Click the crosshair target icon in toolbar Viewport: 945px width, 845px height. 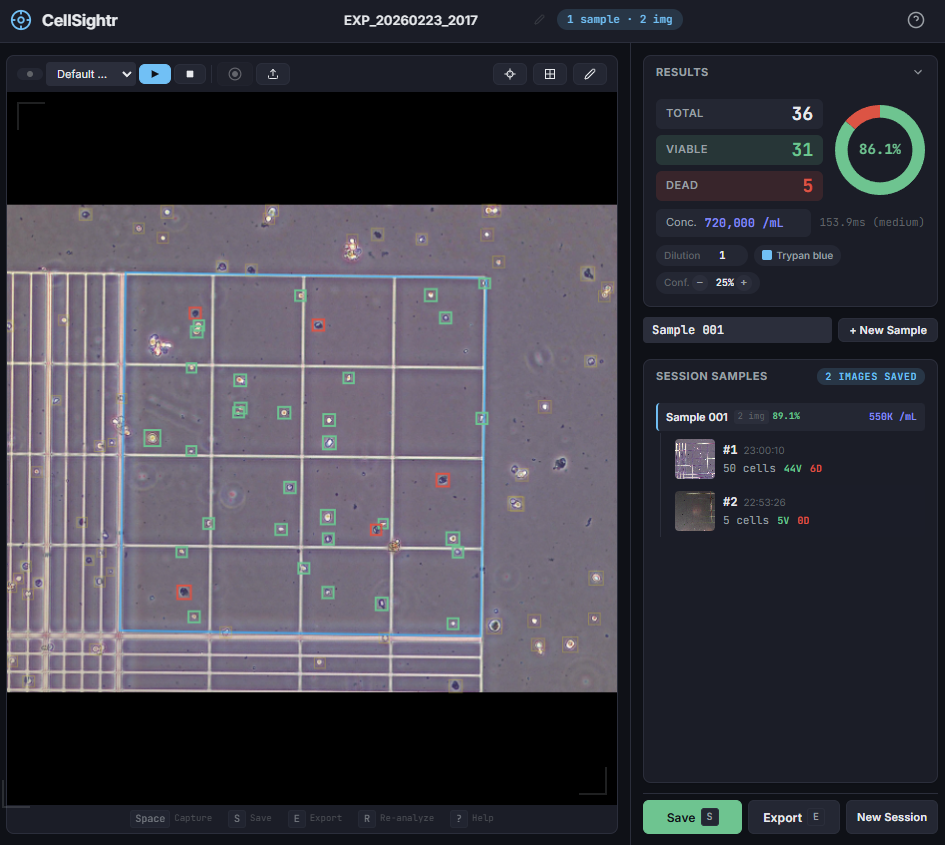510,74
